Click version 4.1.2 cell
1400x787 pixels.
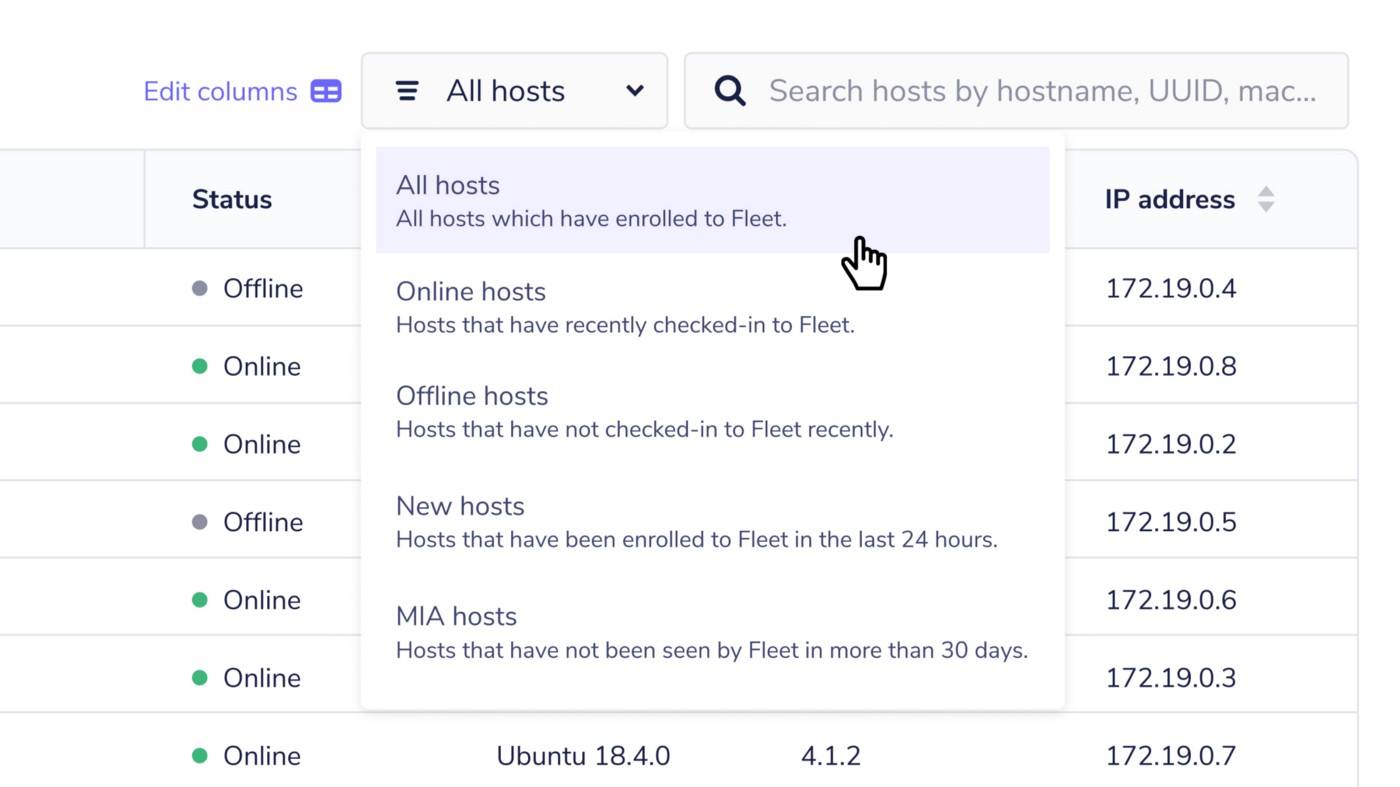[x=831, y=756]
